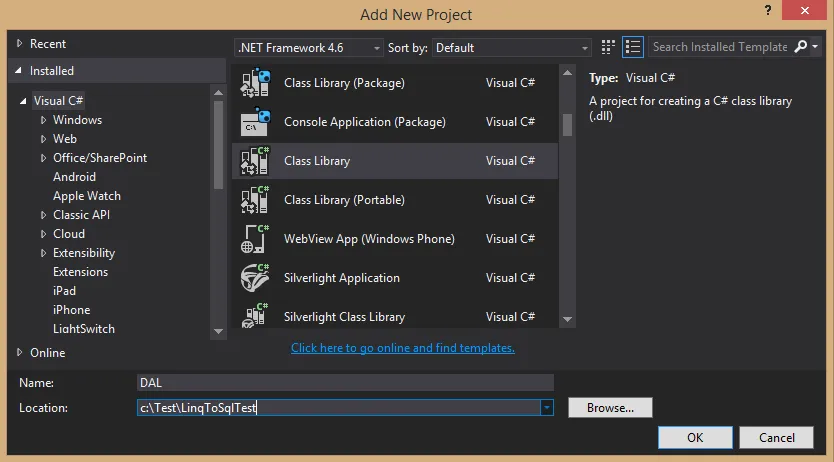
Task: Expand the Windows tree node
Action: click(44, 120)
